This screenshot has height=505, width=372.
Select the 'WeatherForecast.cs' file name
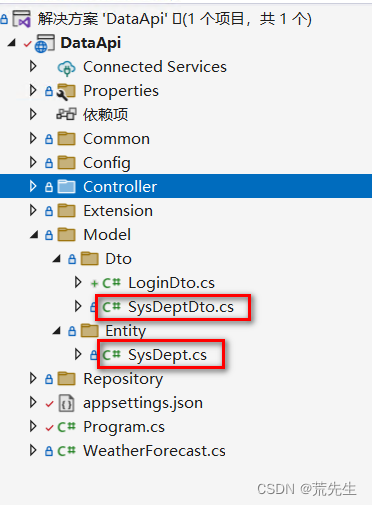click(154, 451)
